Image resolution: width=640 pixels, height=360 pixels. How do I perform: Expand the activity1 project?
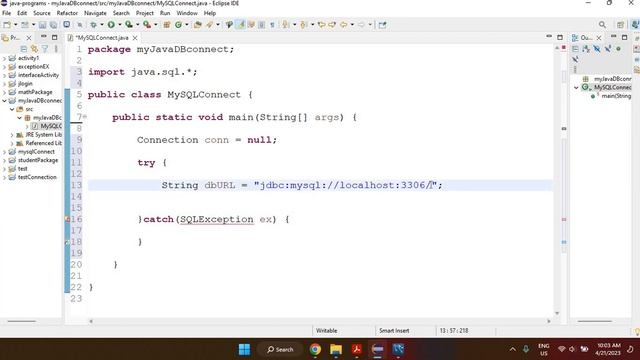click(x=4, y=58)
